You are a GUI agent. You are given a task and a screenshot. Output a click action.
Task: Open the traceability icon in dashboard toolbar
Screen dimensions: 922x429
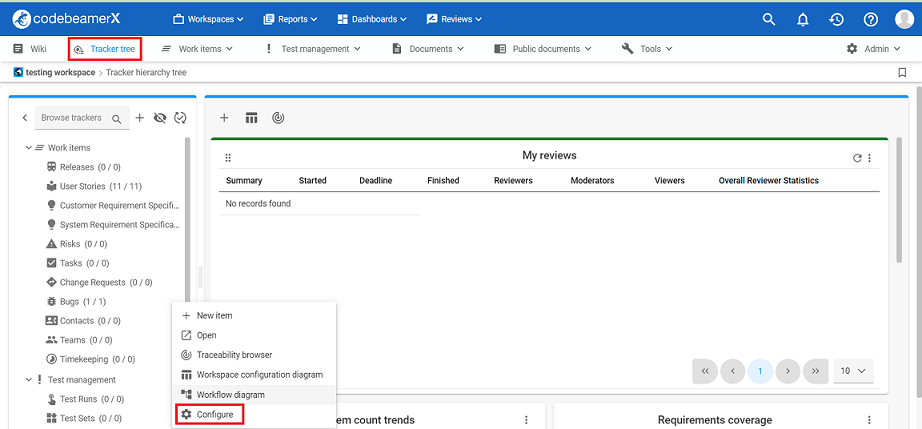tap(278, 118)
